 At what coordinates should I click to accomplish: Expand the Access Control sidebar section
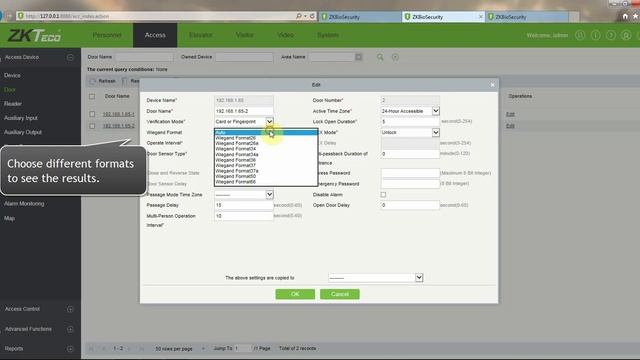70,309
